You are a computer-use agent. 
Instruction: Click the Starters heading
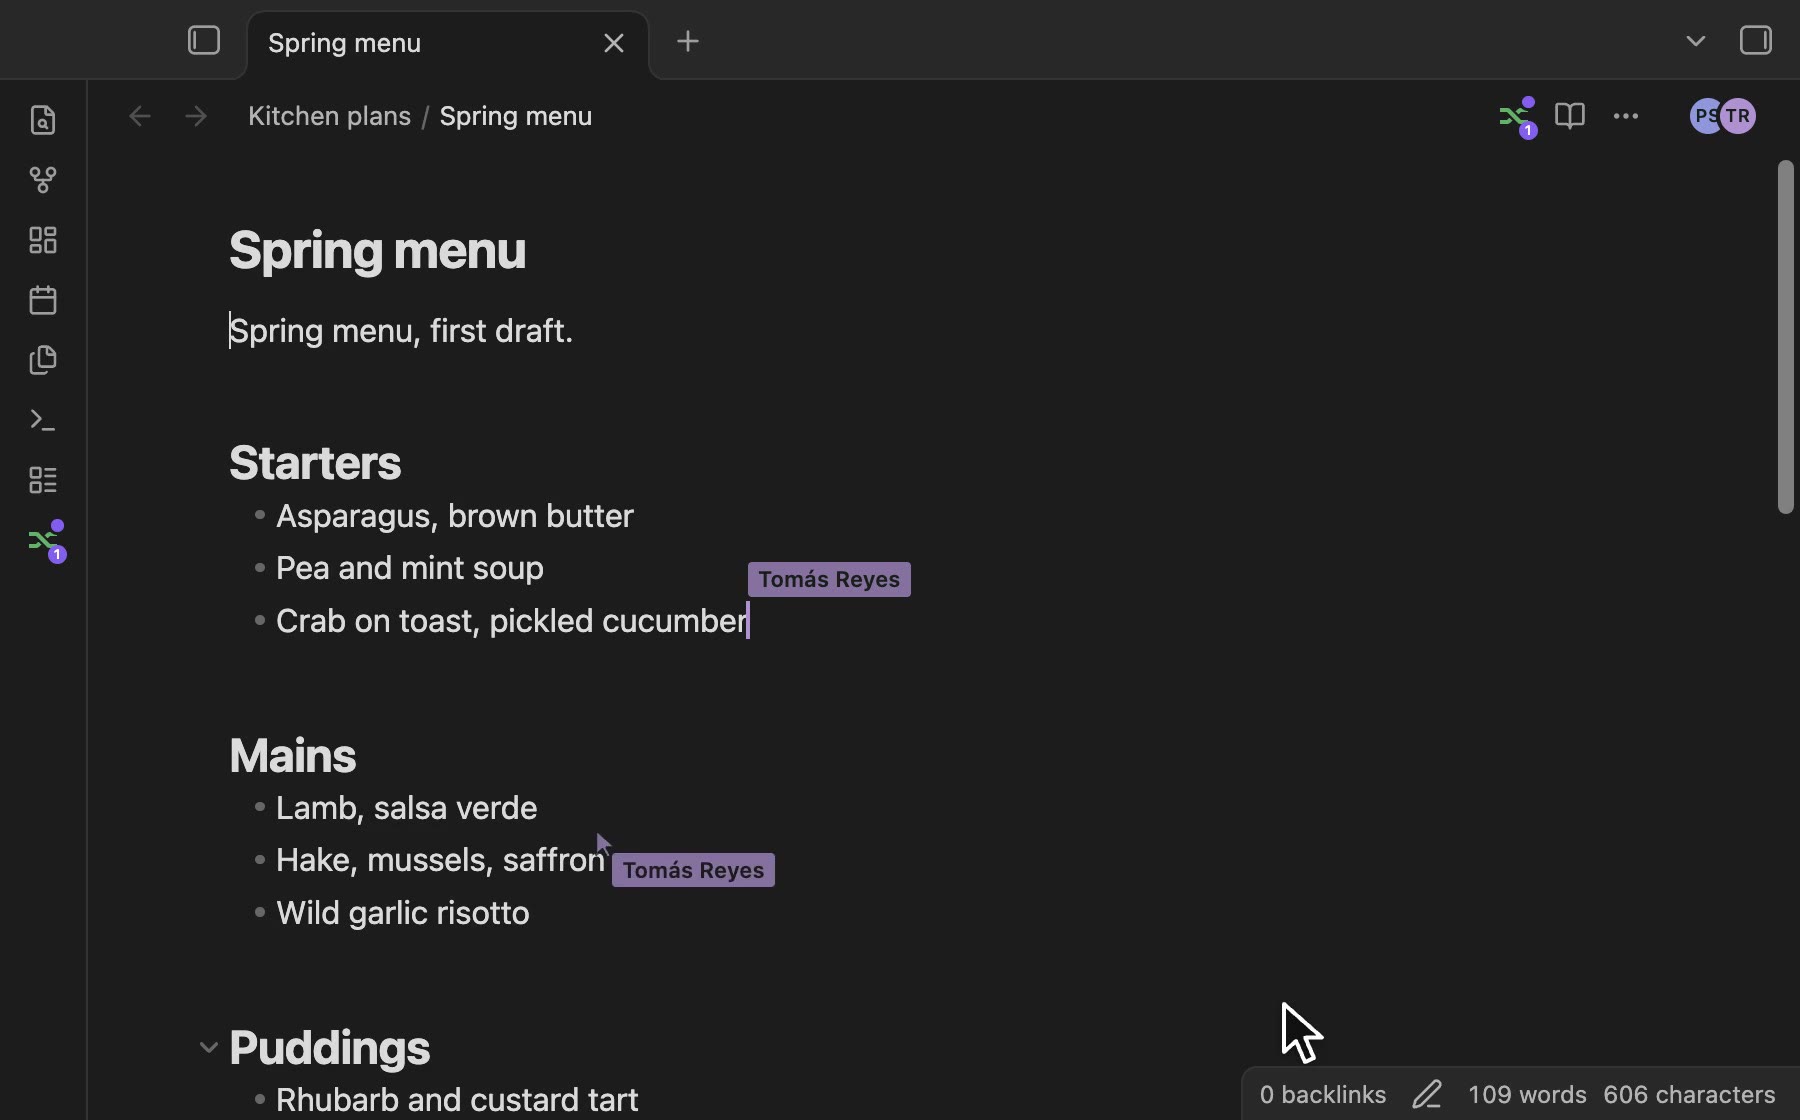pyautogui.click(x=315, y=463)
